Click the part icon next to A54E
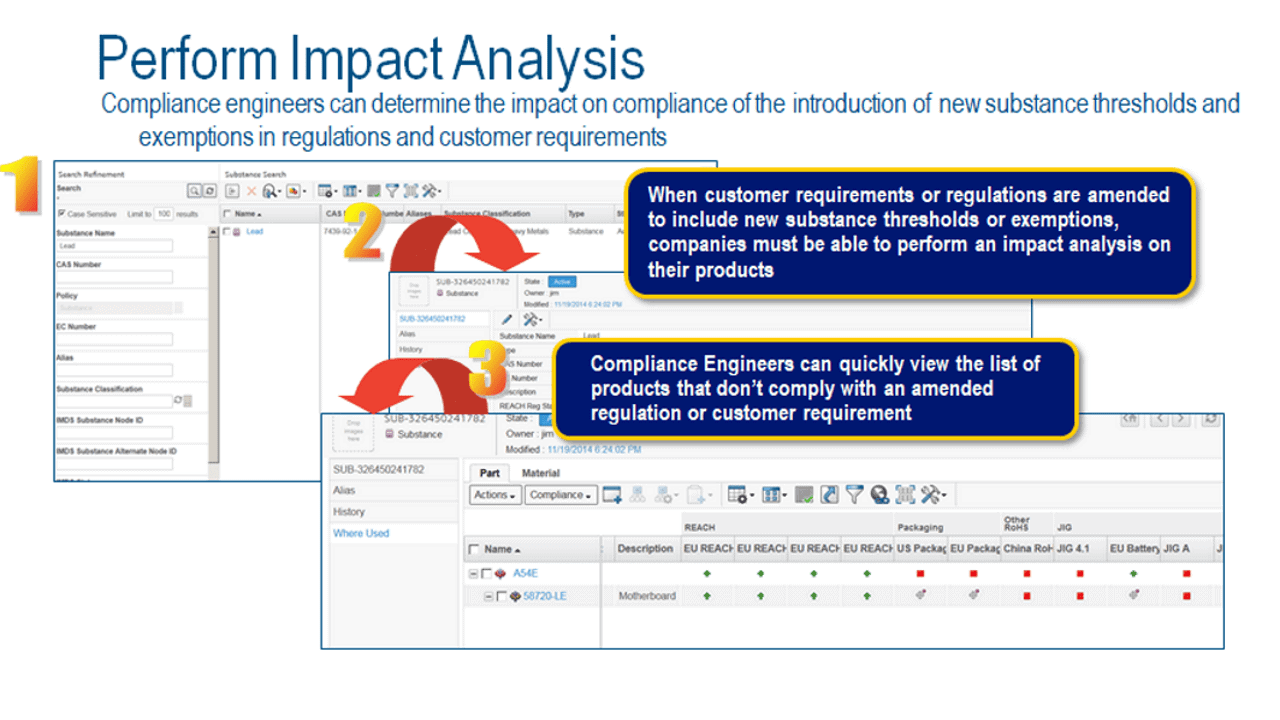The width and height of the screenshot is (1280, 720). coord(500,574)
